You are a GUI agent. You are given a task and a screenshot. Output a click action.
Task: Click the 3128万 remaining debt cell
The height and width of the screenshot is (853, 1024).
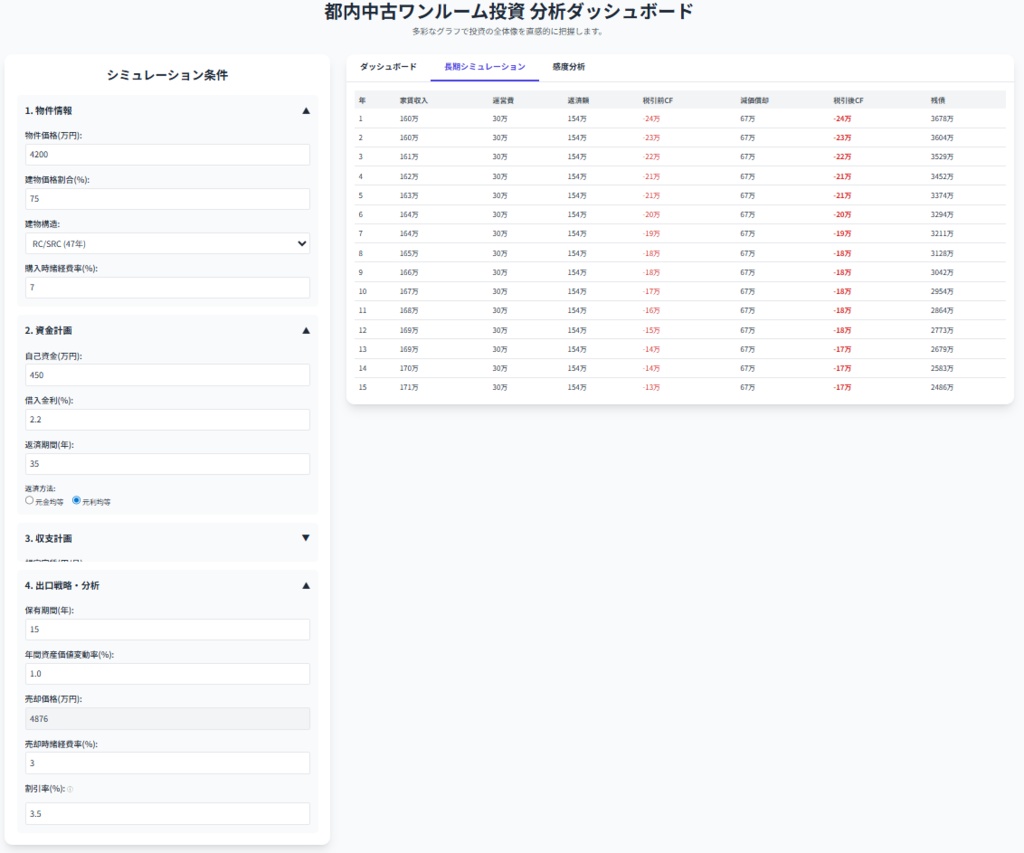tap(942, 253)
